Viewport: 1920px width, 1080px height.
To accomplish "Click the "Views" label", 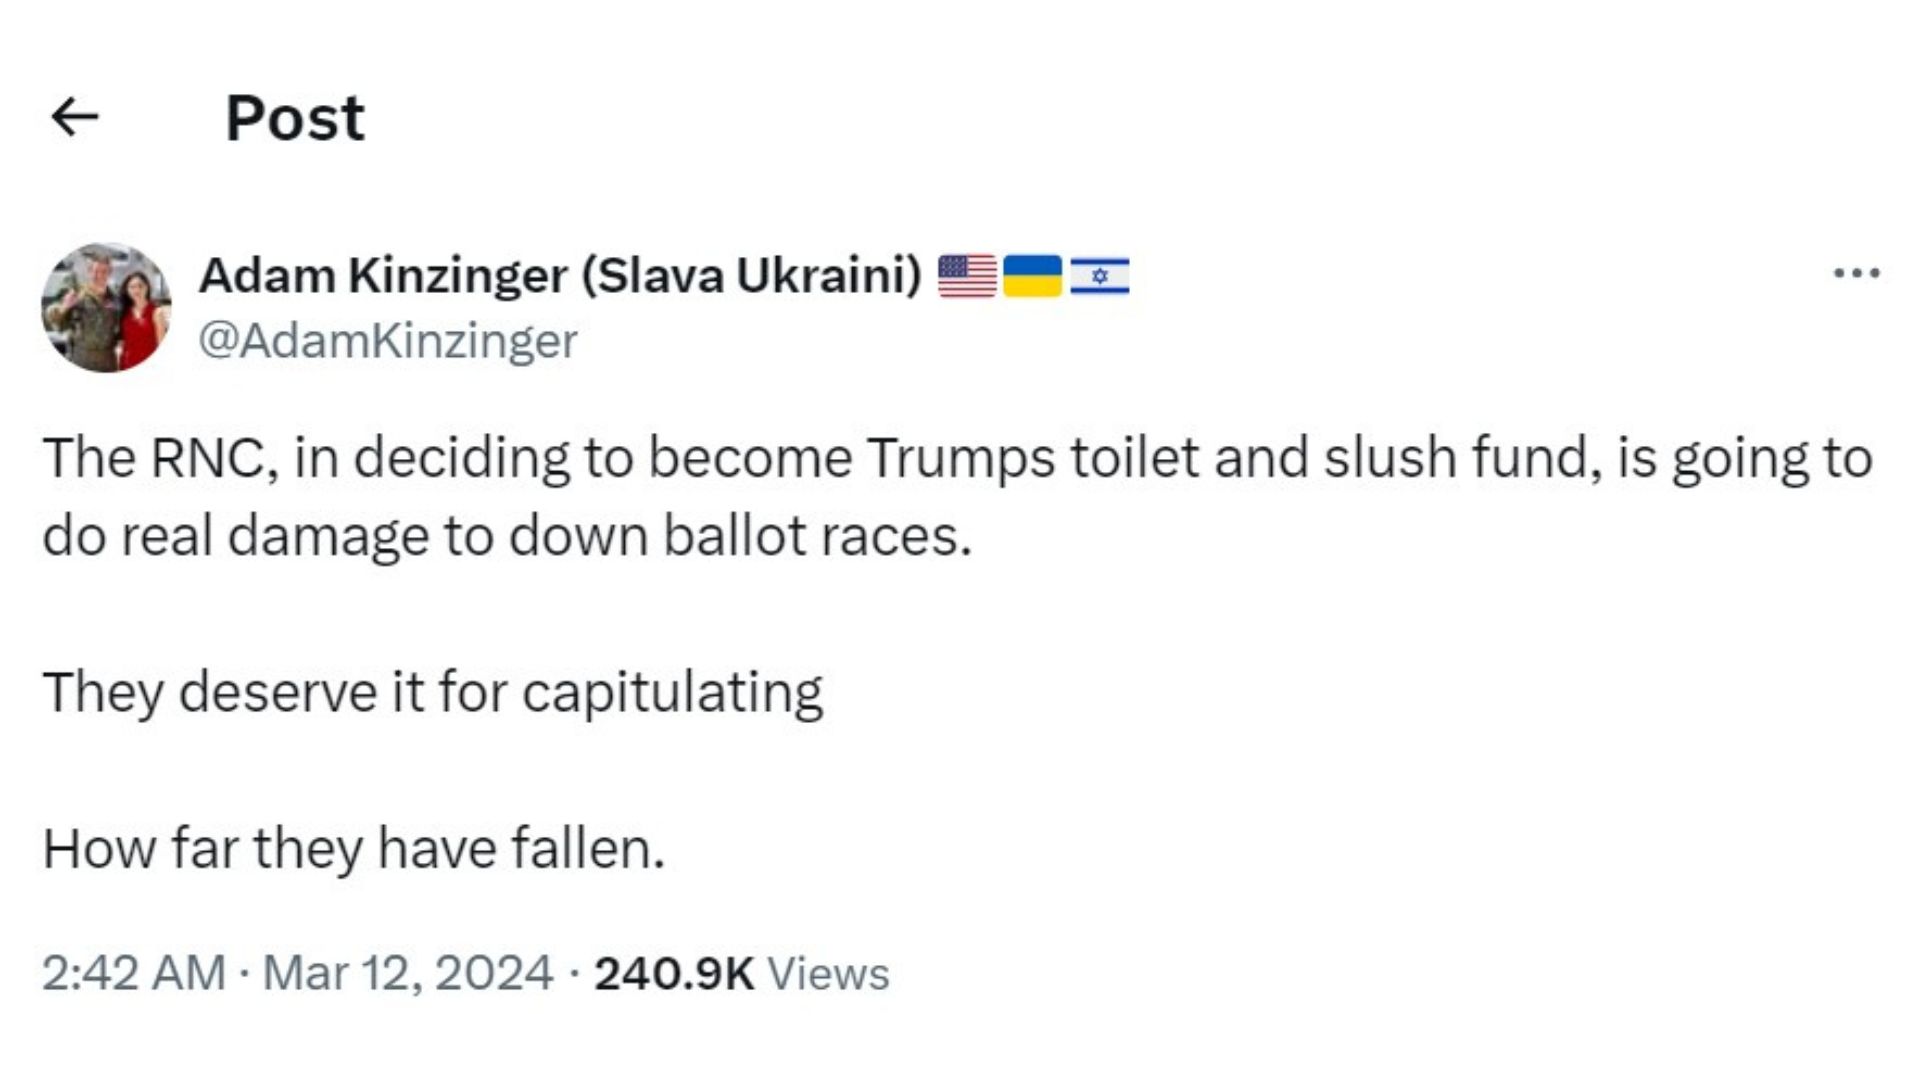I will (x=828, y=974).
